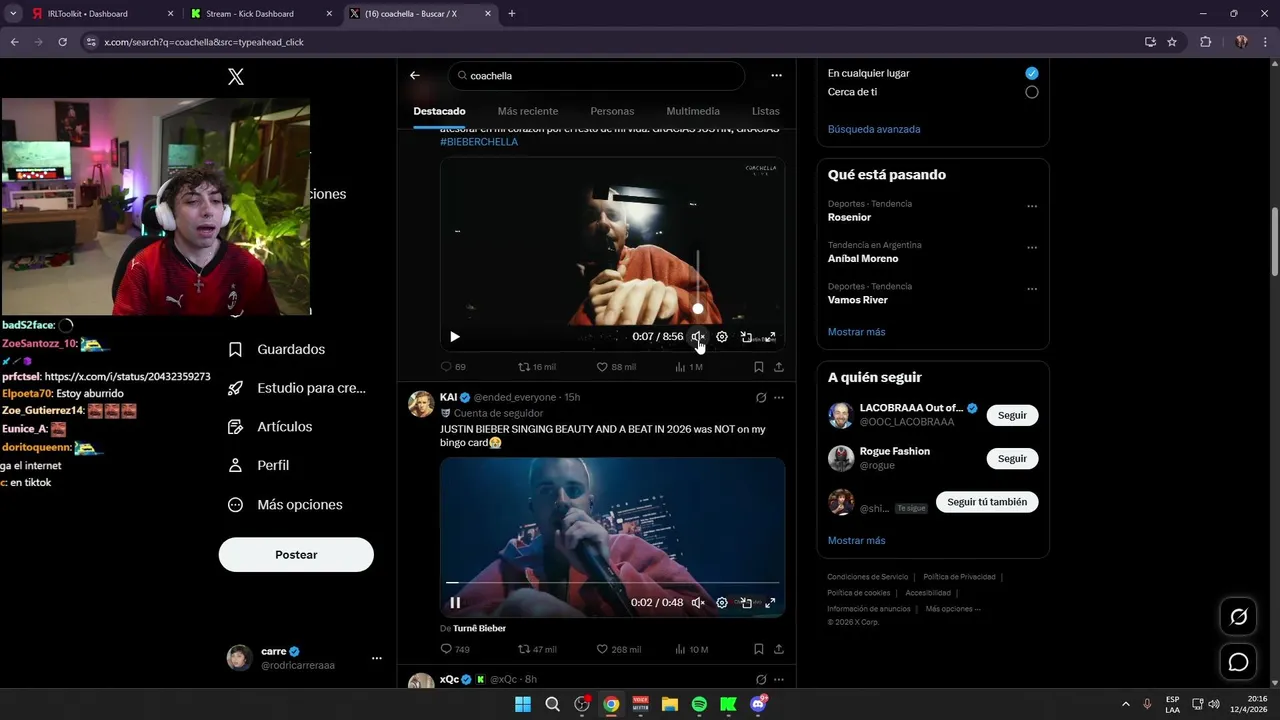Reply to post with 69 comments
1280x720 pixels.
click(453, 367)
